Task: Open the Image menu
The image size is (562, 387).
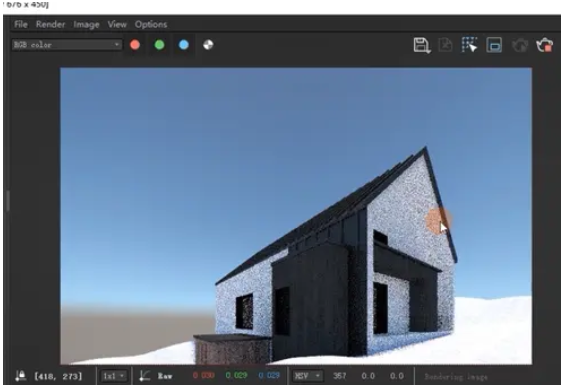Action: (x=86, y=24)
